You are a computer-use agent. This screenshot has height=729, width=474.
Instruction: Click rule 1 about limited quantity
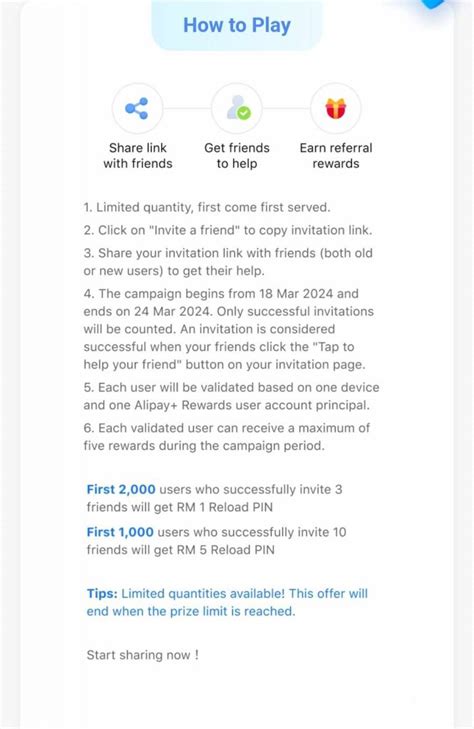pos(207,207)
